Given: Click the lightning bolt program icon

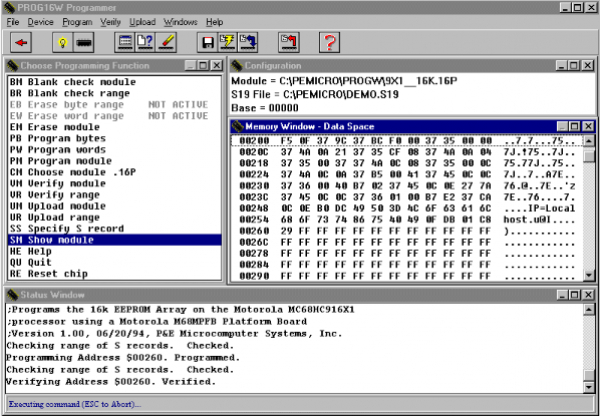Looking at the screenshot, I should tap(226, 43).
